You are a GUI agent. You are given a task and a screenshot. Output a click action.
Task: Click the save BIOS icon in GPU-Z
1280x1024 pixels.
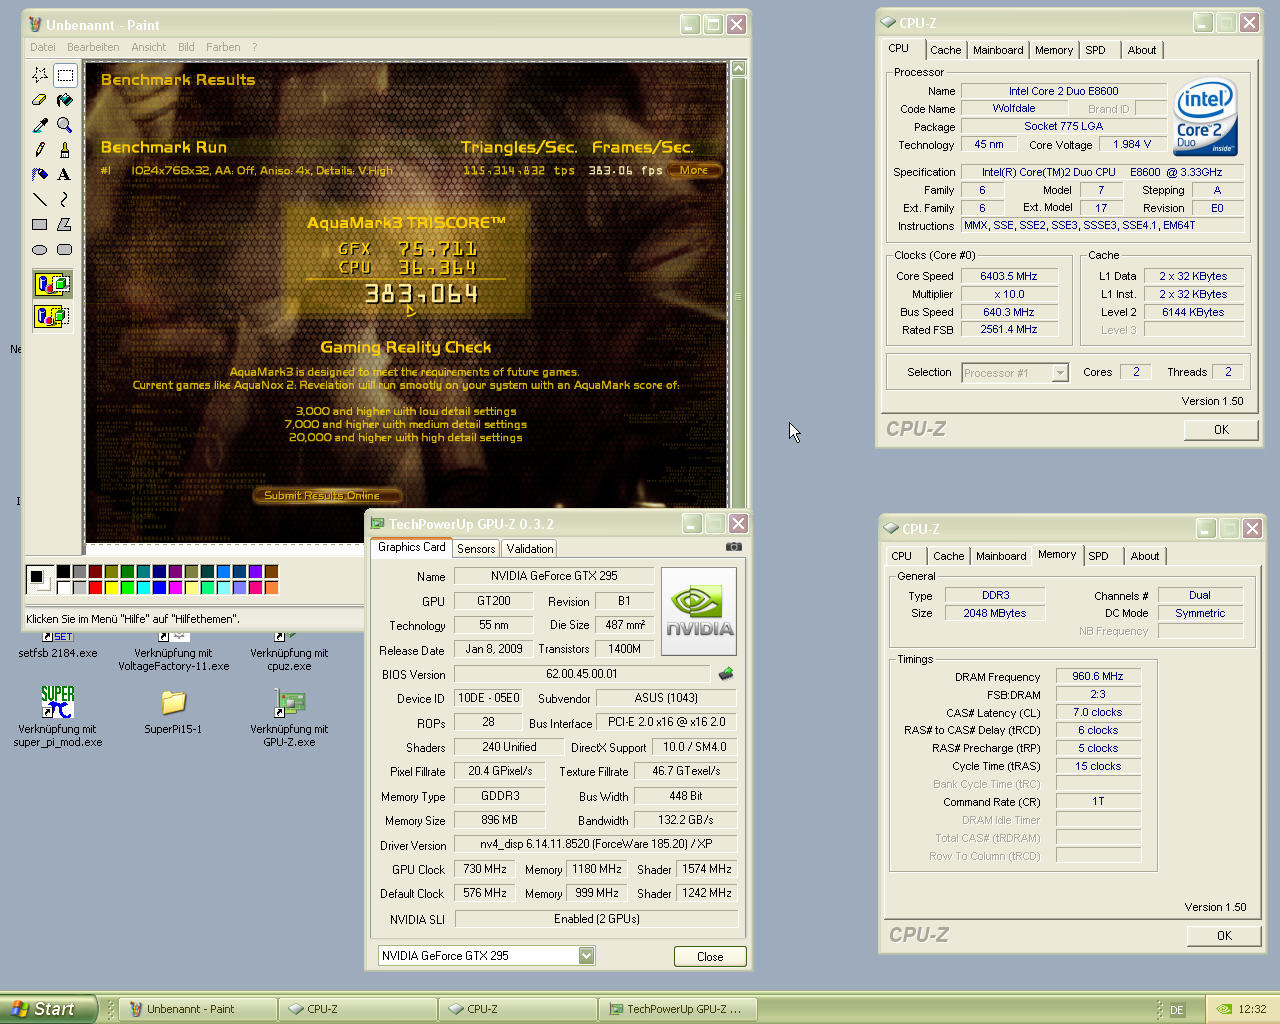pyautogui.click(x=726, y=674)
